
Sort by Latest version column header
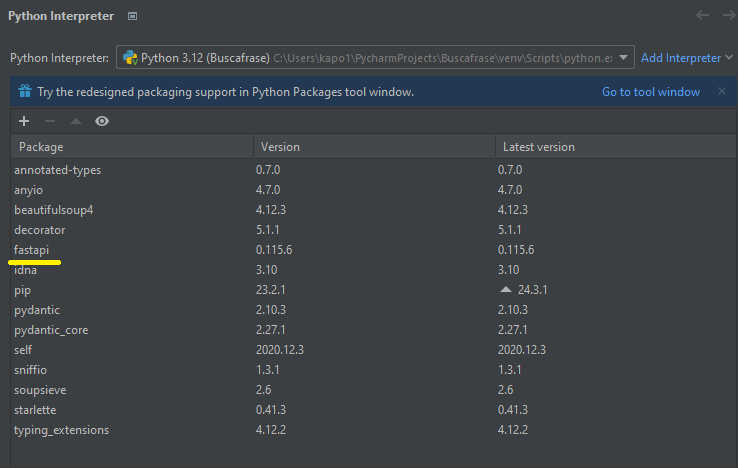pyautogui.click(x=616, y=147)
